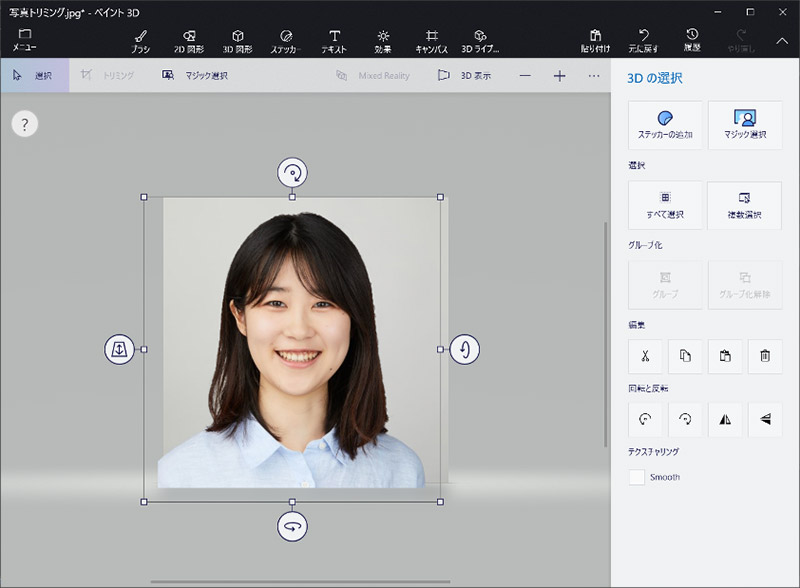Click the cut scissors icon
Image resolution: width=800 pixels, height=588 pixels.
pos(646,356)
